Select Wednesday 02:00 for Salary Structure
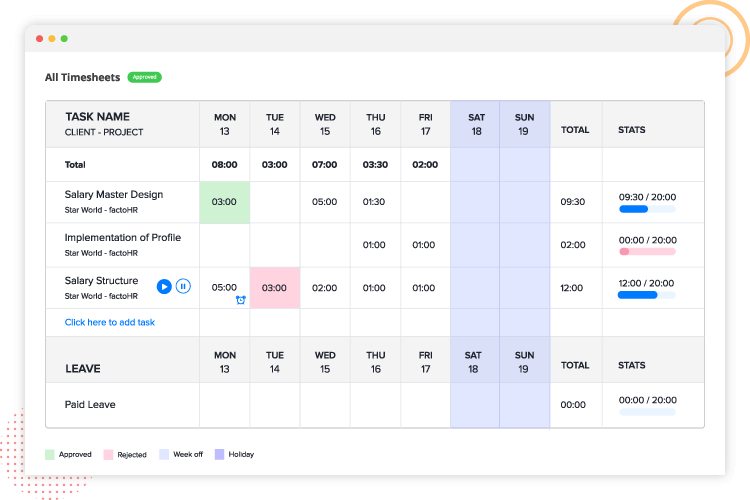This screenshot has width=750, height=500. (324, 288)
